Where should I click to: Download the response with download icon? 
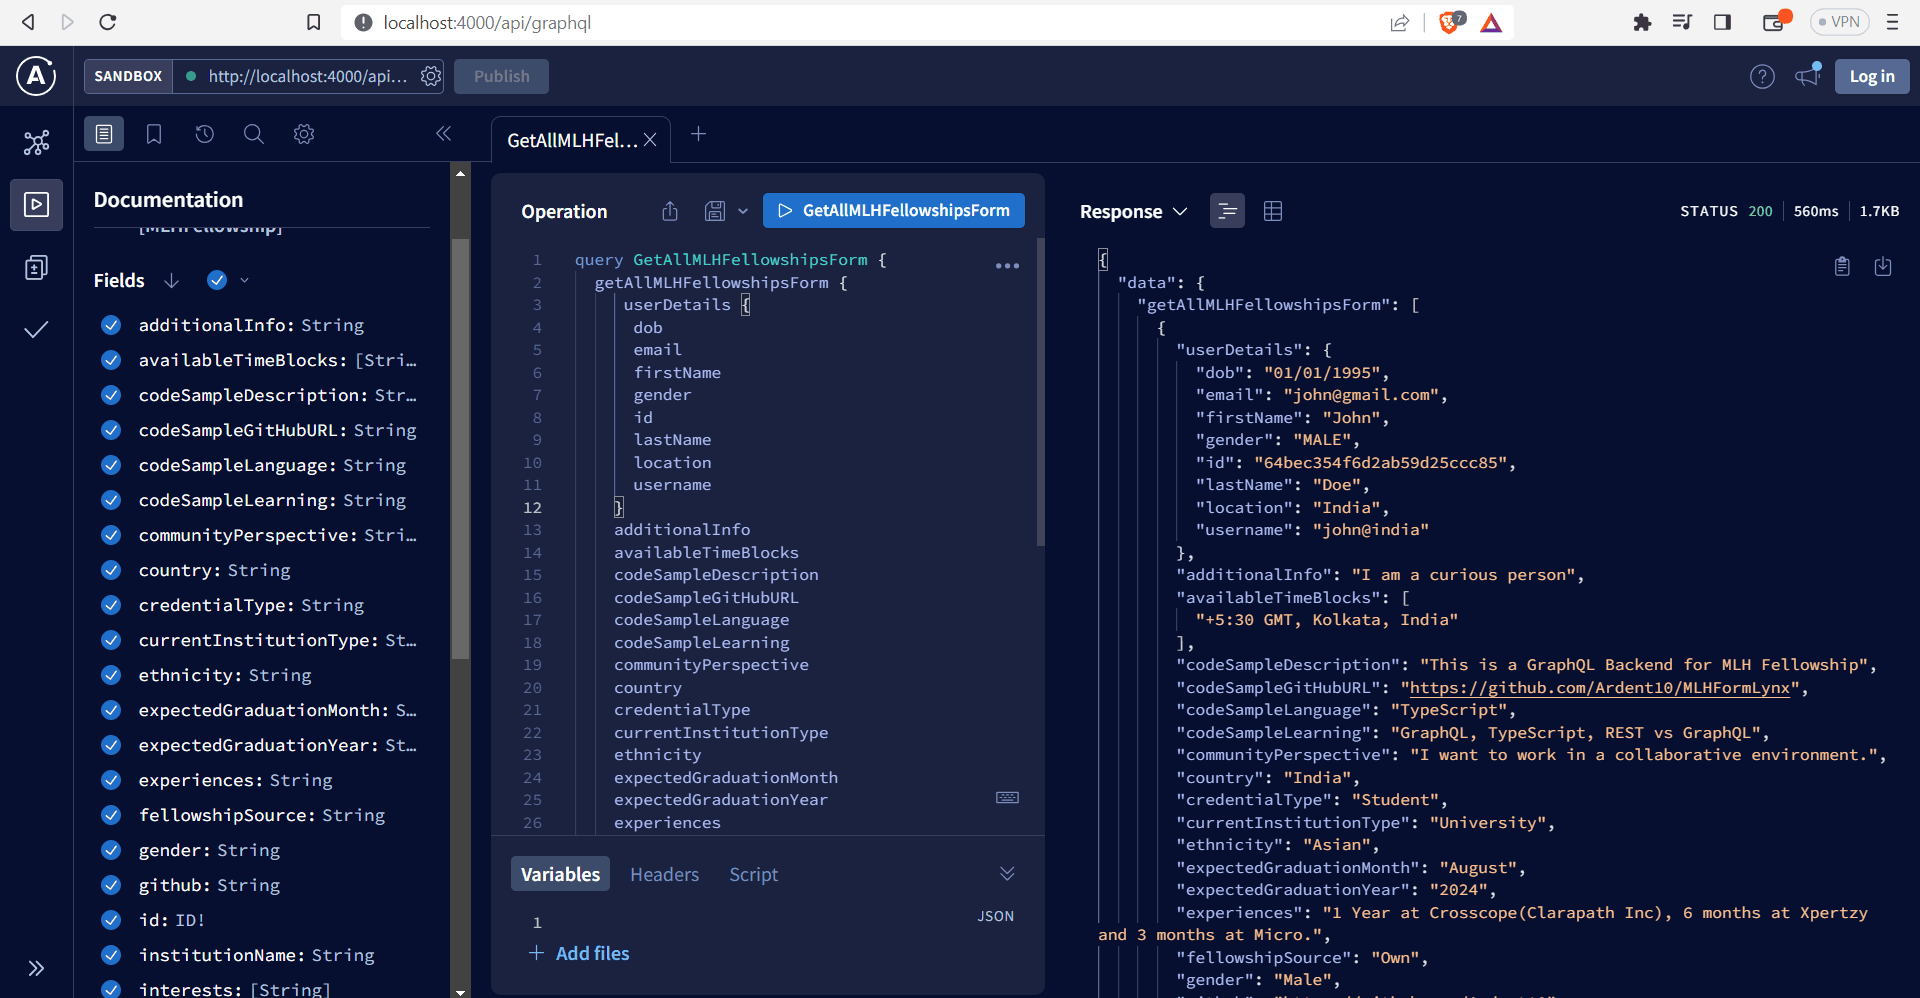click(1883, 266)
